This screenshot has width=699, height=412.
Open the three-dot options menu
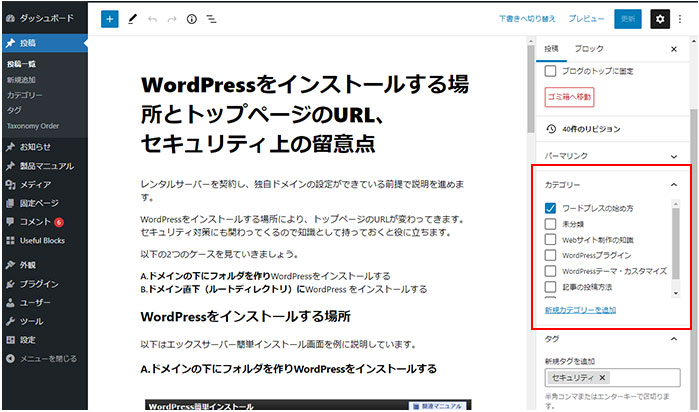680,19
